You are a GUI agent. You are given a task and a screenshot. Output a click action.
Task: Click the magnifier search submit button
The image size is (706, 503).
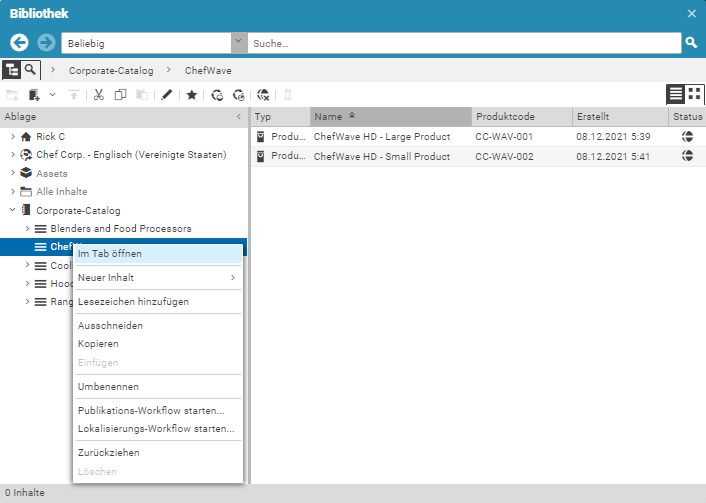(691, 43)
